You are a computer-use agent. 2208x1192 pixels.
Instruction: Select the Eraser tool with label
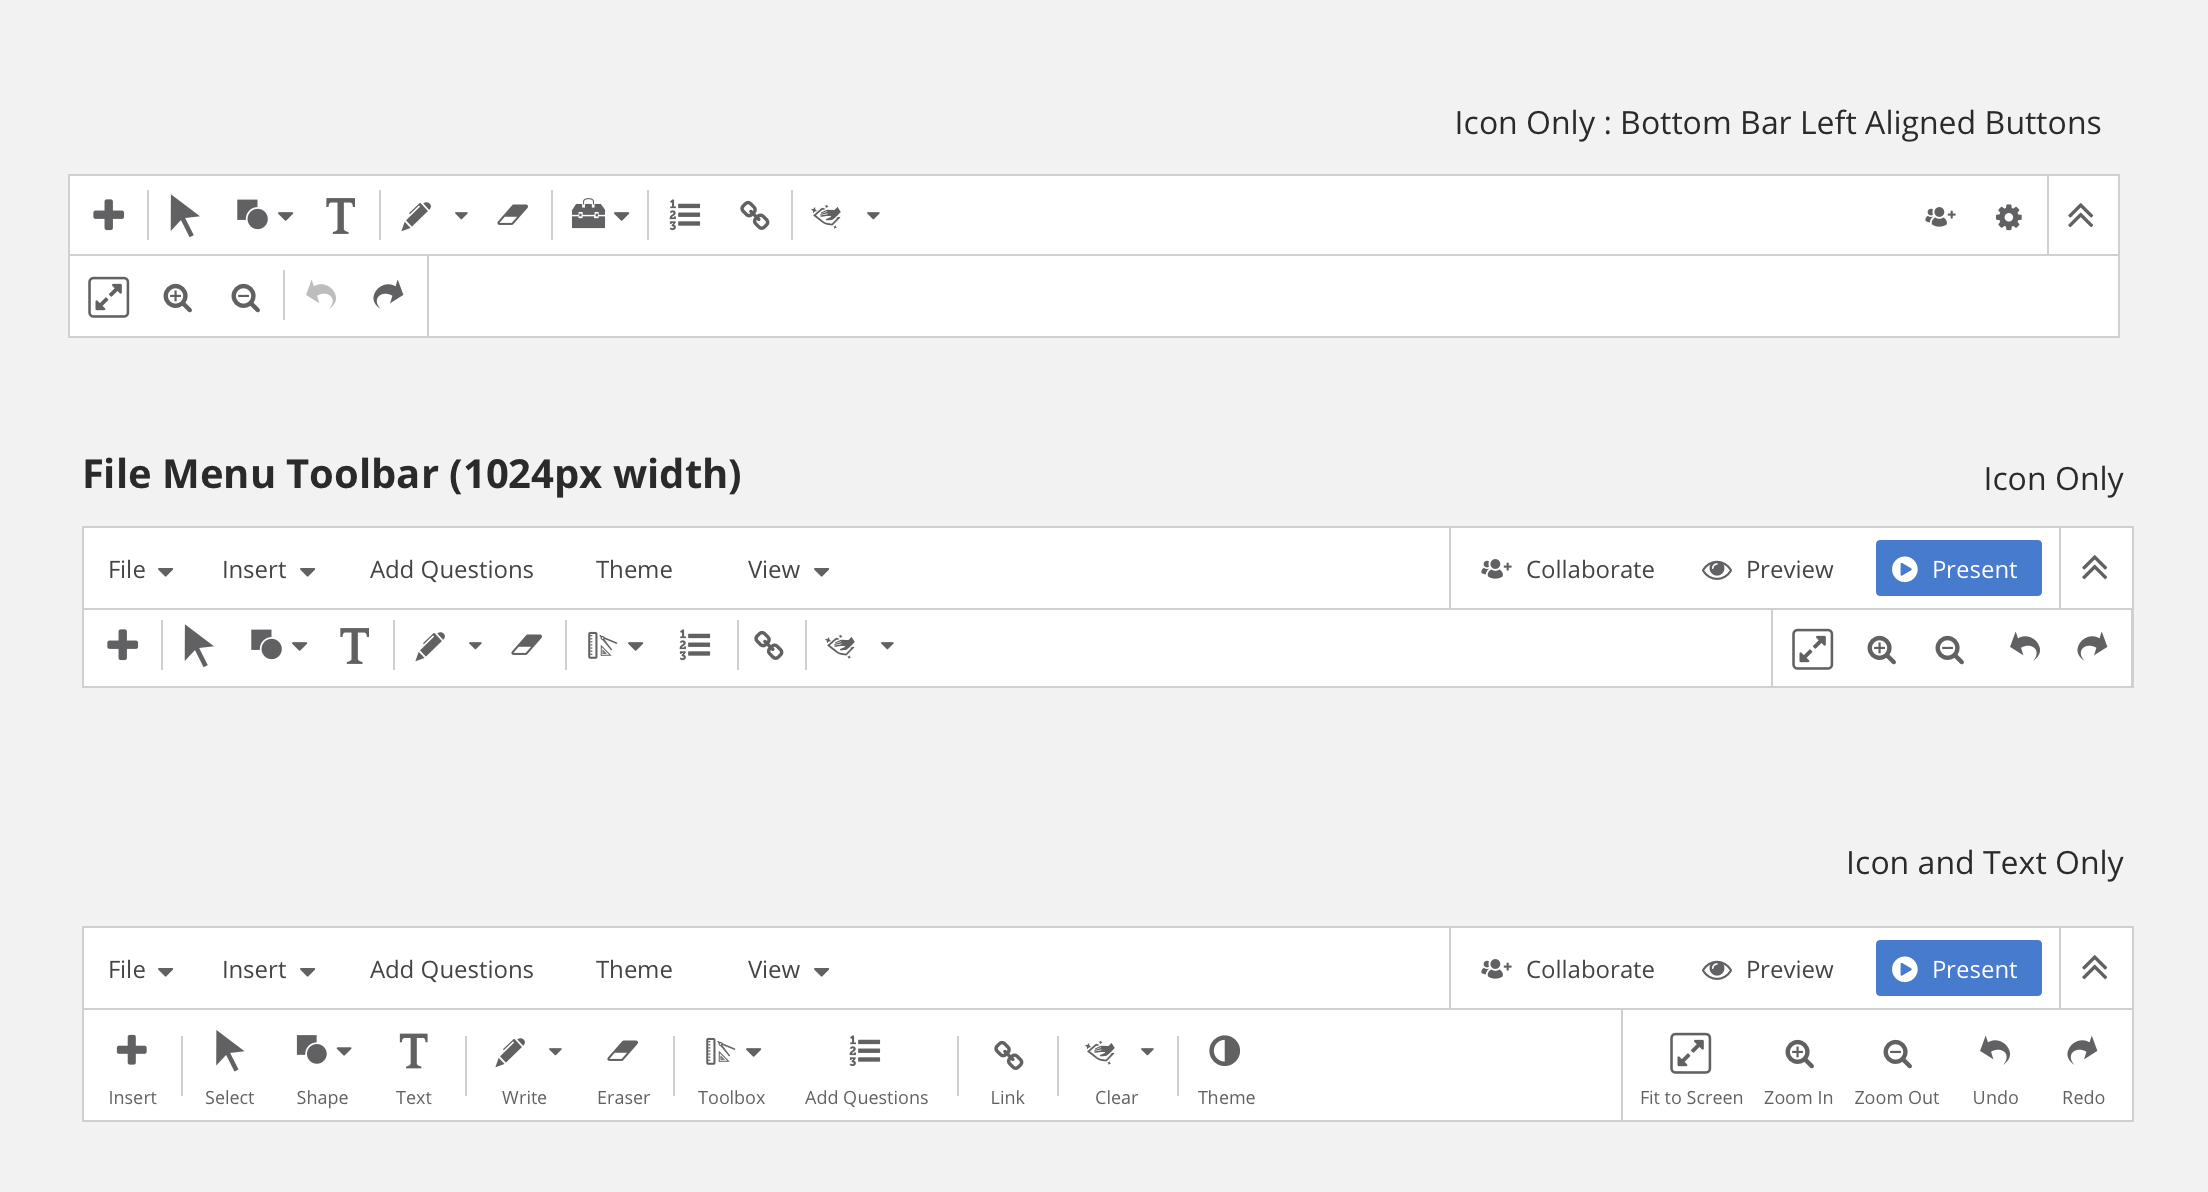623,1068
